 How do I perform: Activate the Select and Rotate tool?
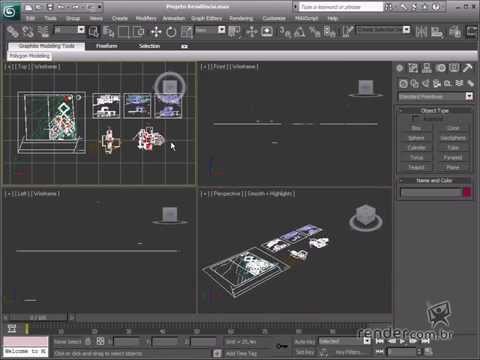(171, 32)
